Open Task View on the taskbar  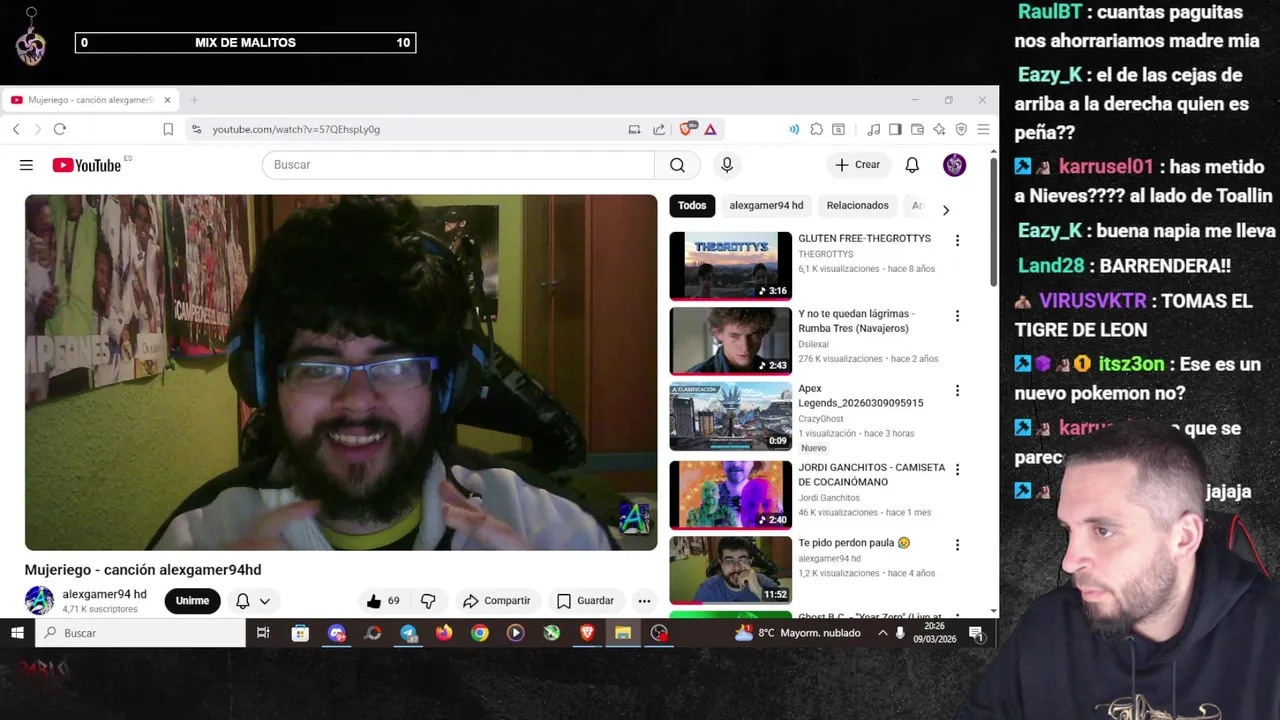[263, 633]
